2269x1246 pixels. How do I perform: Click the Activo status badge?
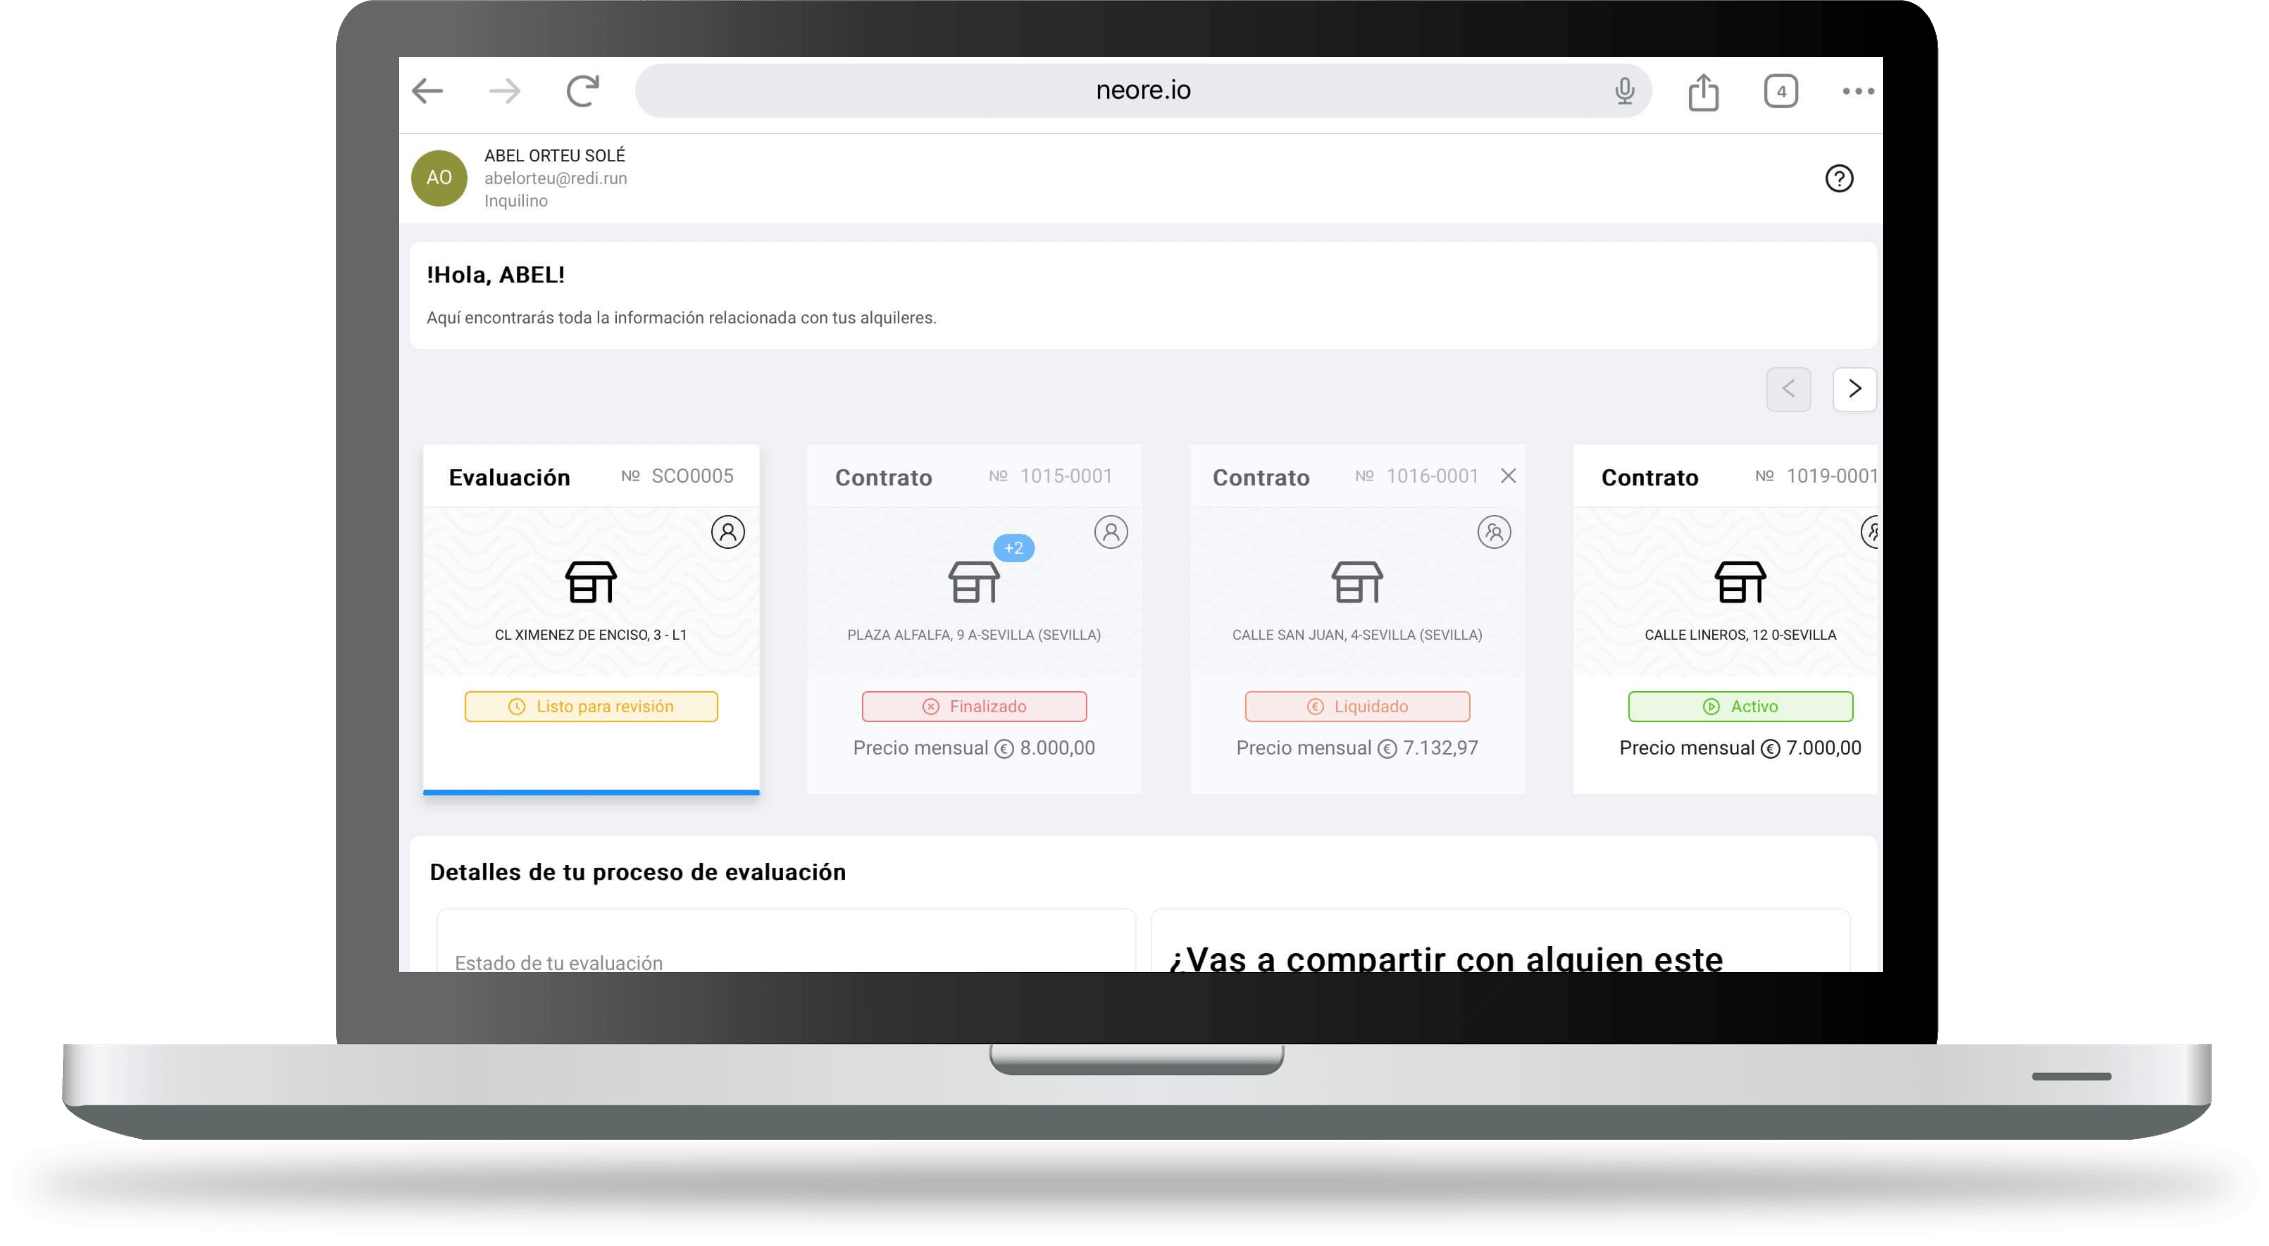pos(1739,706)
